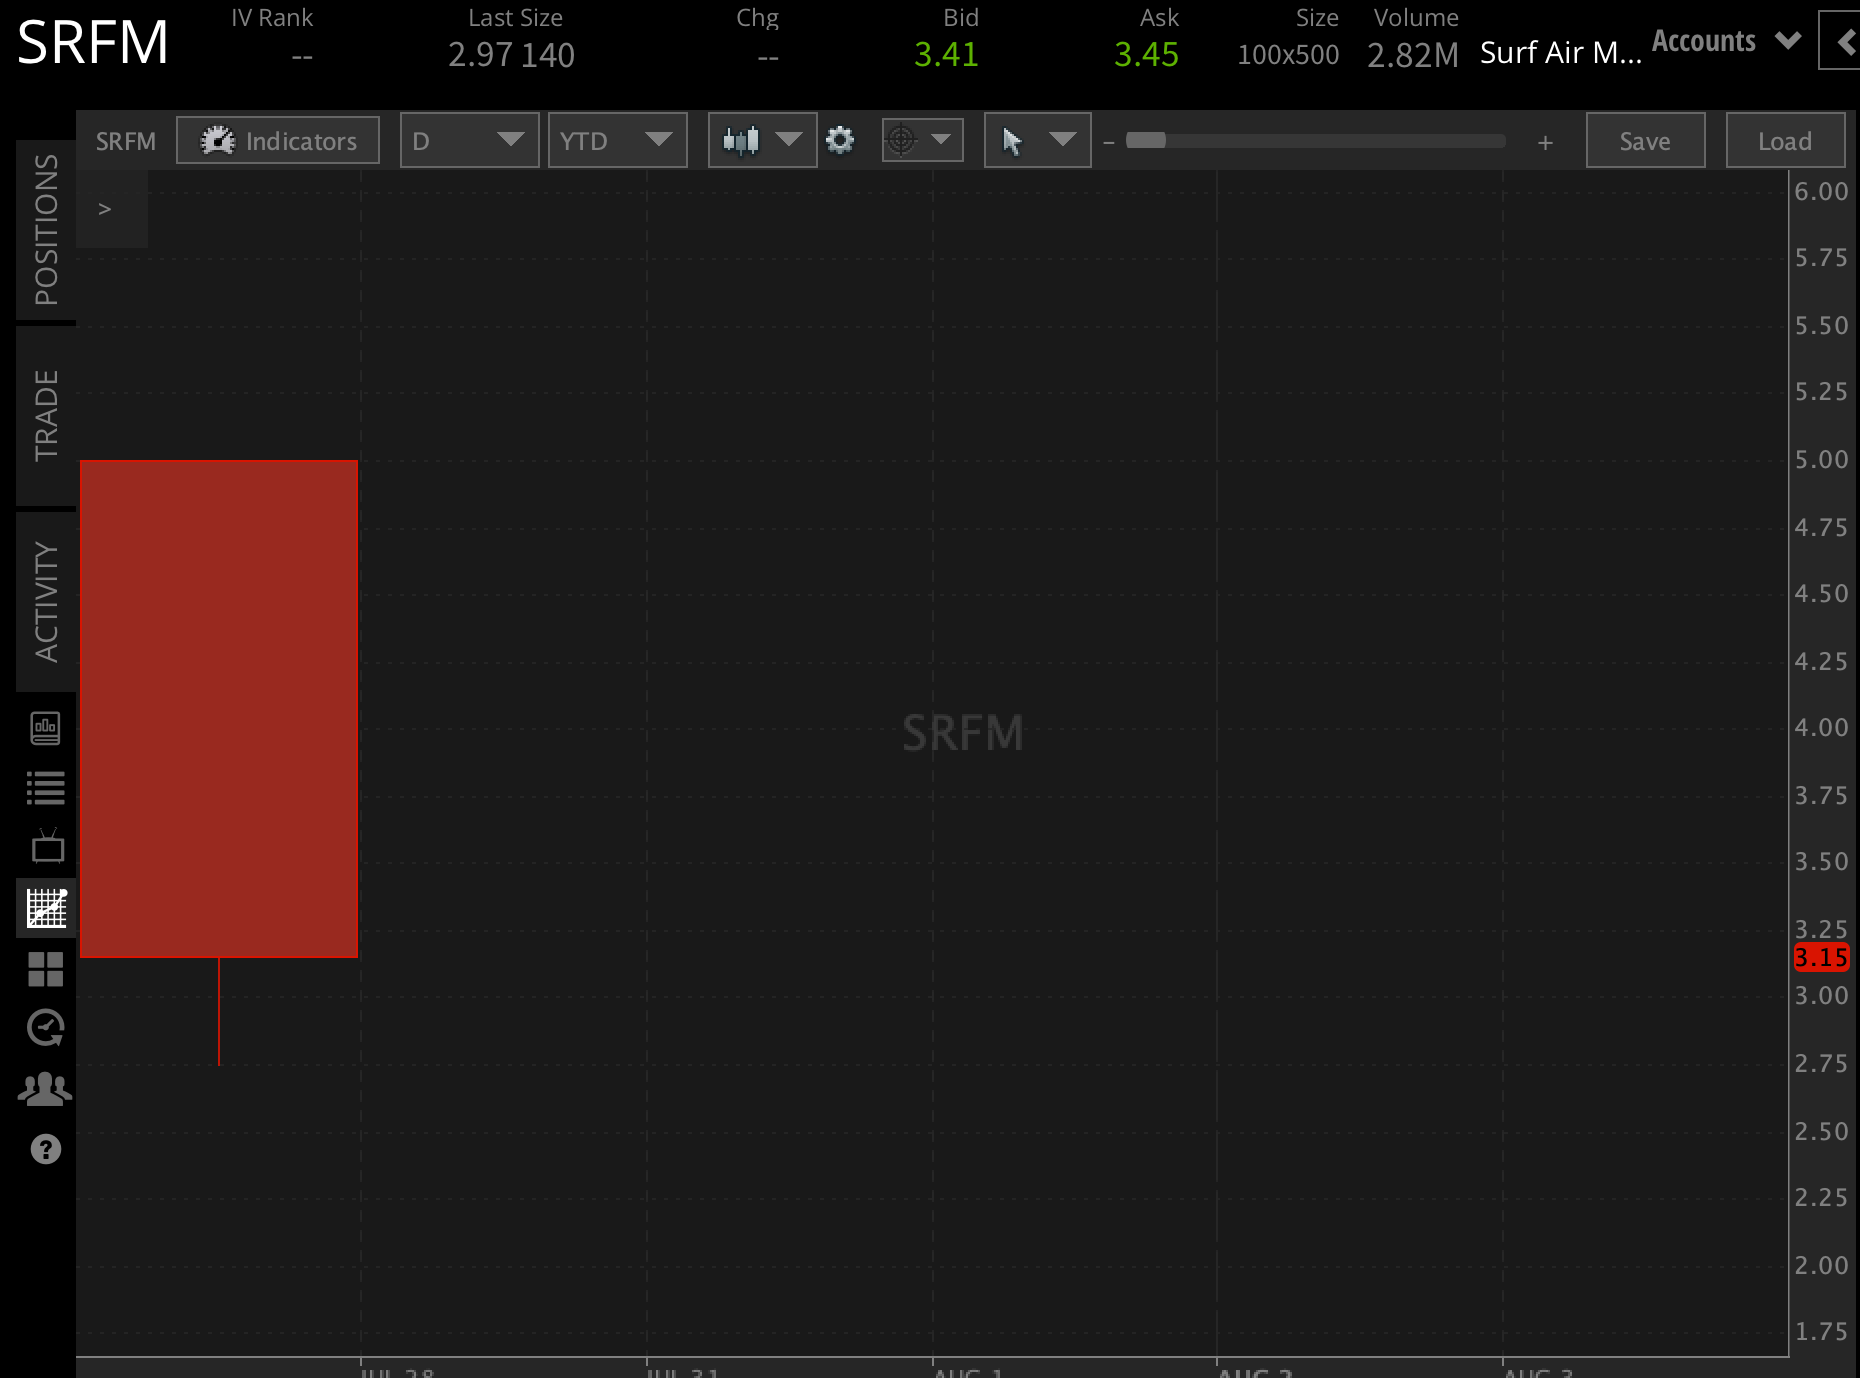Expand the Accounts dropdown
The height and width of the screenshot is (1378, 1860).
pos(1789,40)
